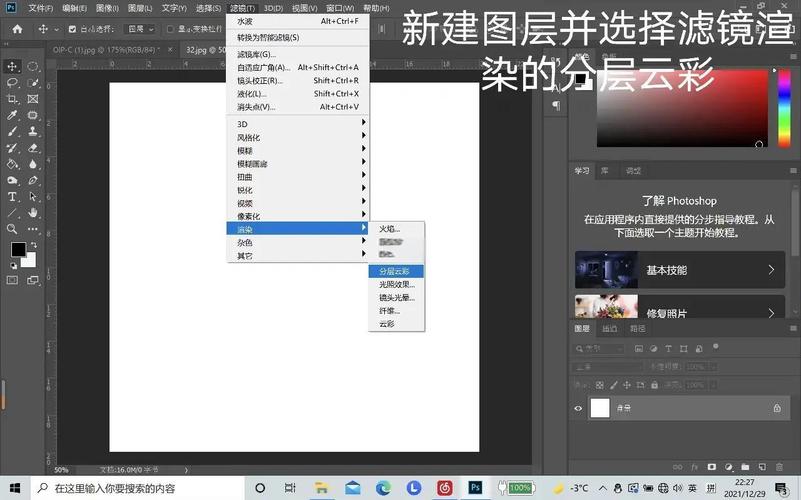Select the Quick Selection tool
Viewport: 801px width, 500px height.
pyautogui.click(x=33, y=83)
